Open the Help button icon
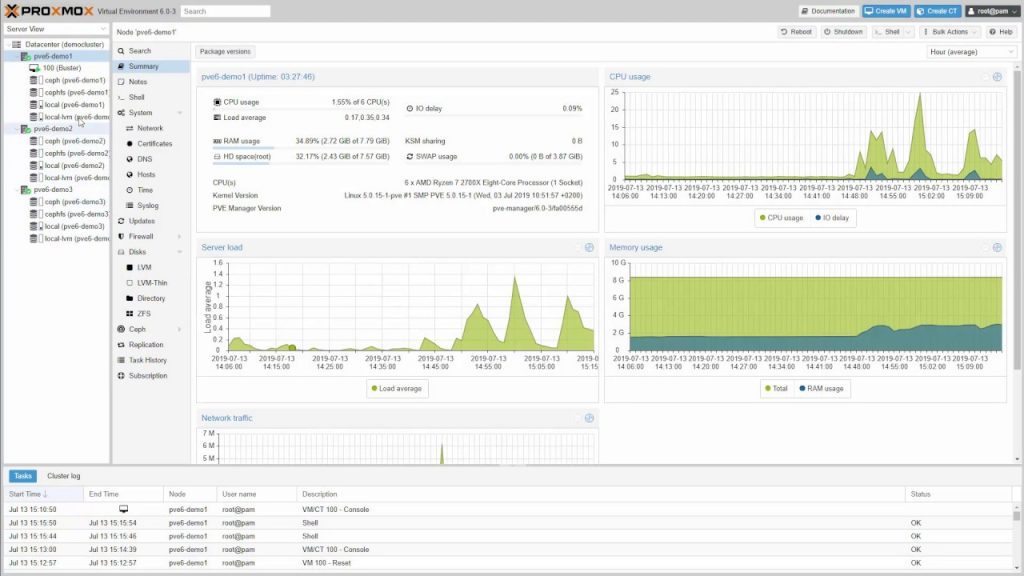The height and width of the screenshot is (576, 1024). [x=1000, y=32]
